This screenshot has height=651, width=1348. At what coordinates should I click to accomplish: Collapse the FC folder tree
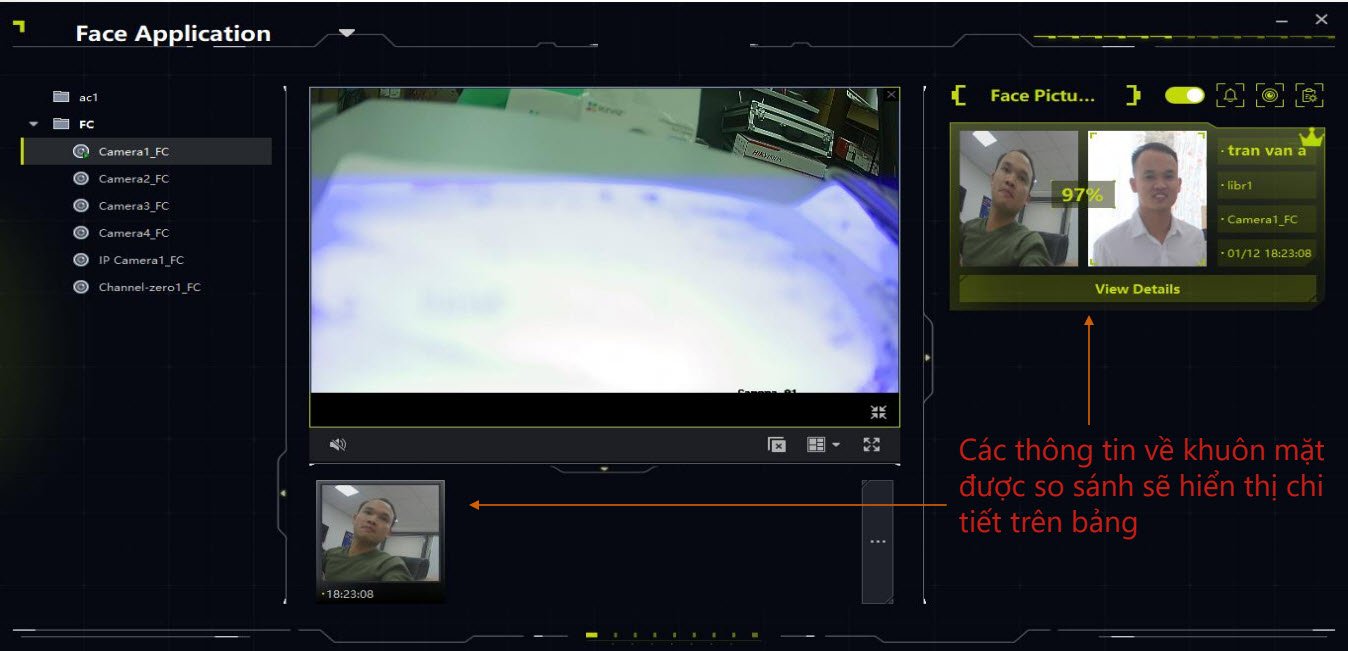click(x=34, y=124)
